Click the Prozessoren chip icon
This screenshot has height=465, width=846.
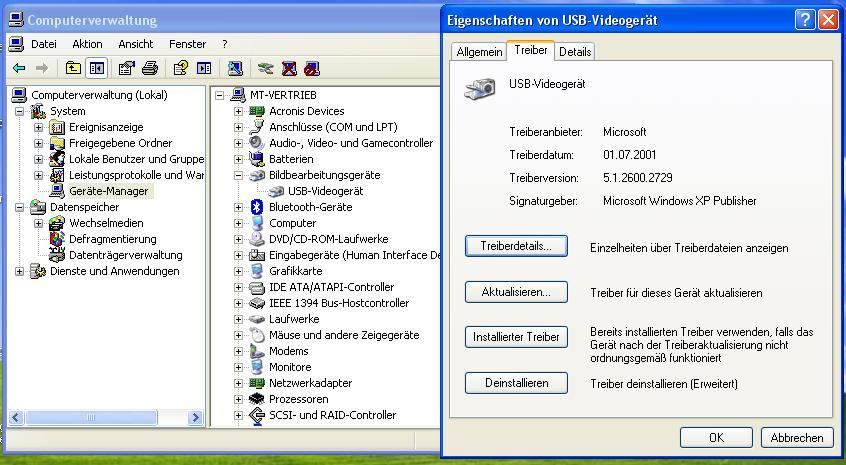(x=257, y=399)
